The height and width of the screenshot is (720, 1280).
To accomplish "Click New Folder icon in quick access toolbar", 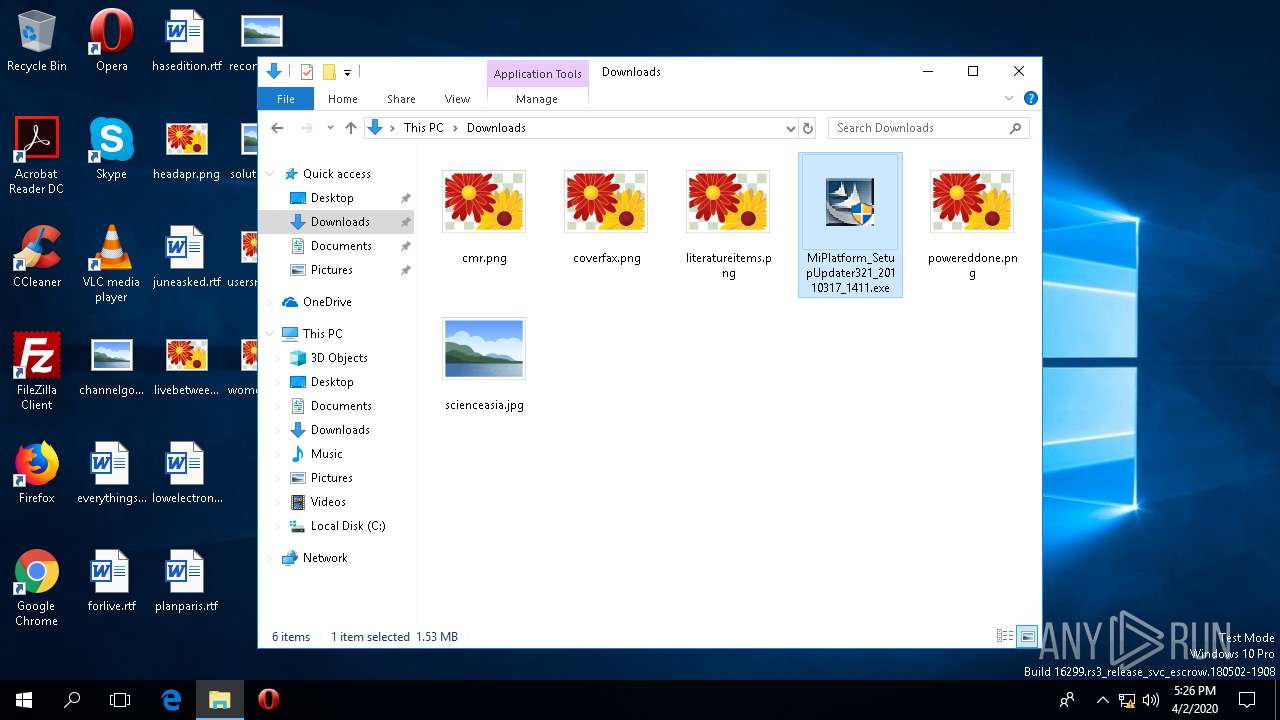I will pos(329,72).
